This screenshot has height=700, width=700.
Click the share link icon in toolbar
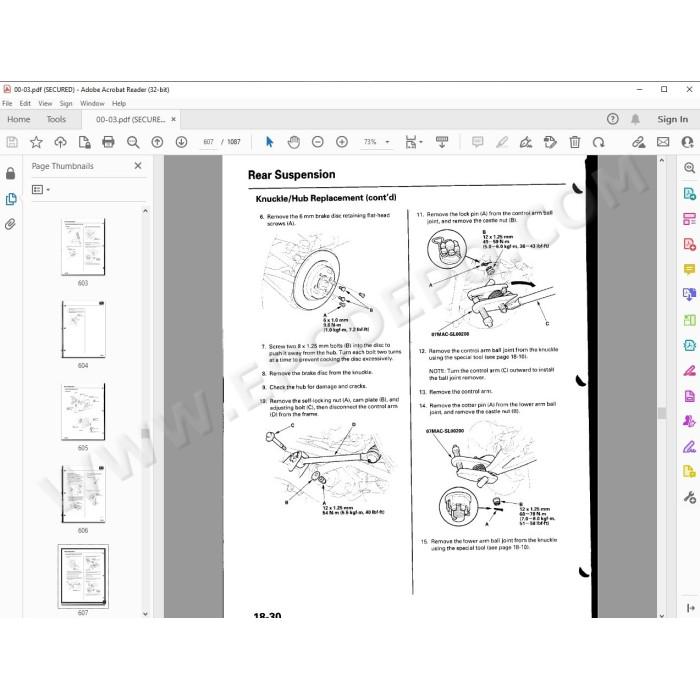click(638, 142)
